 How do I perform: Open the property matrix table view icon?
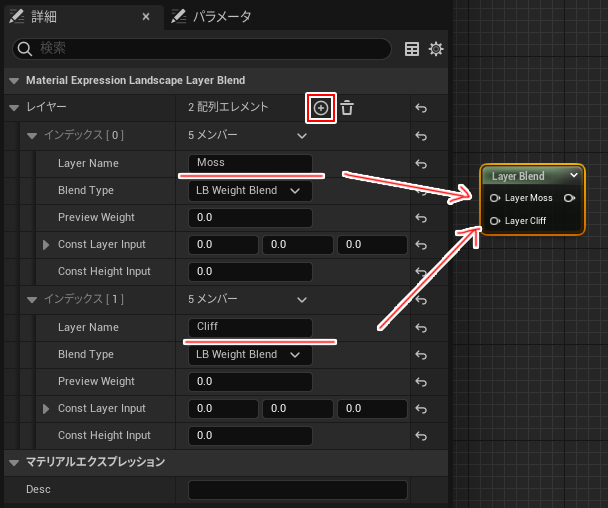pyautogui.click(x=411, y=49)
